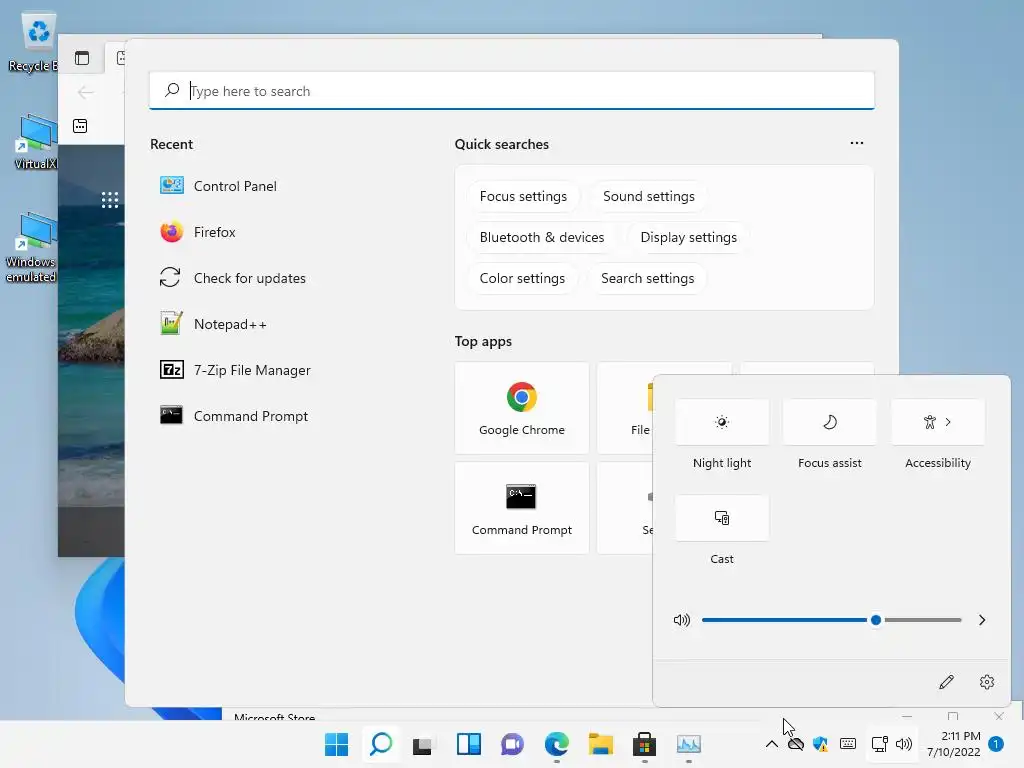Open Control Panel from Recent list
The width and height of the screenshot is (1024, 768).
tap(219, 186)
